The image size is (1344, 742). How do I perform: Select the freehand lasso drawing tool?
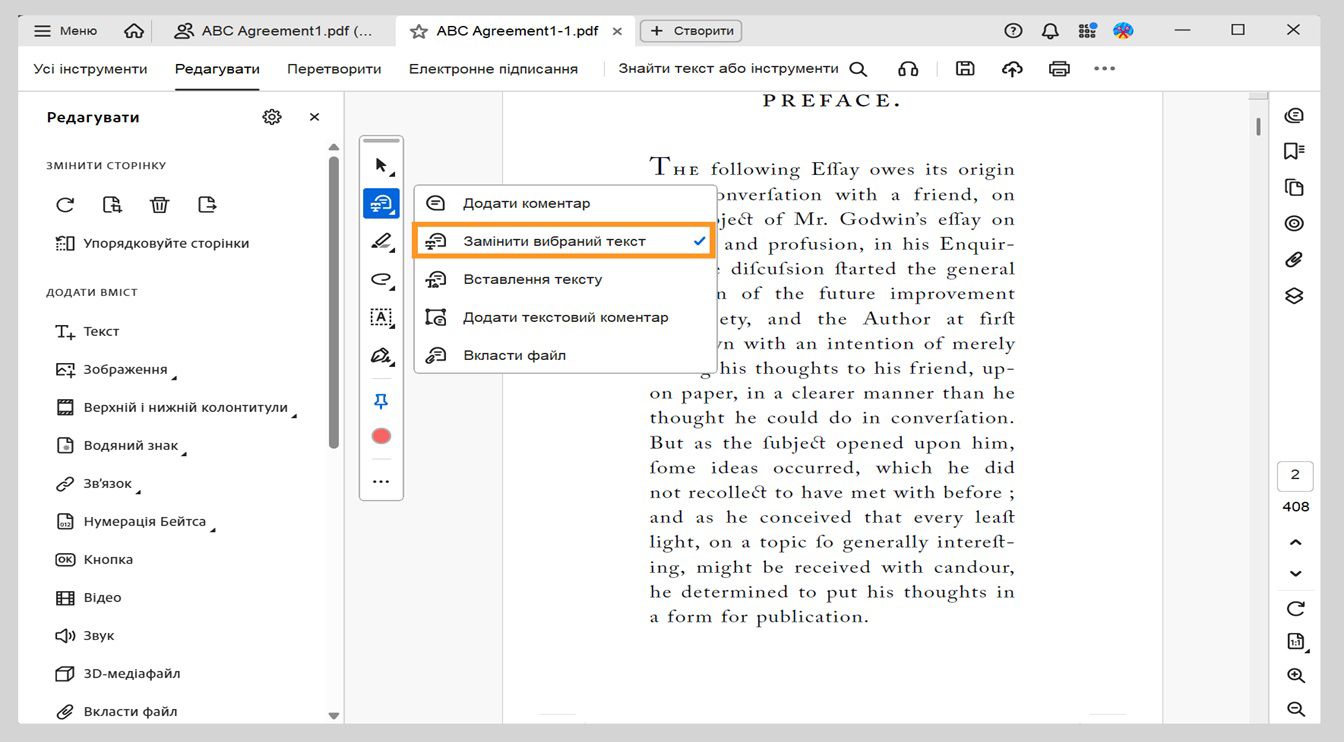coord(381,280)
